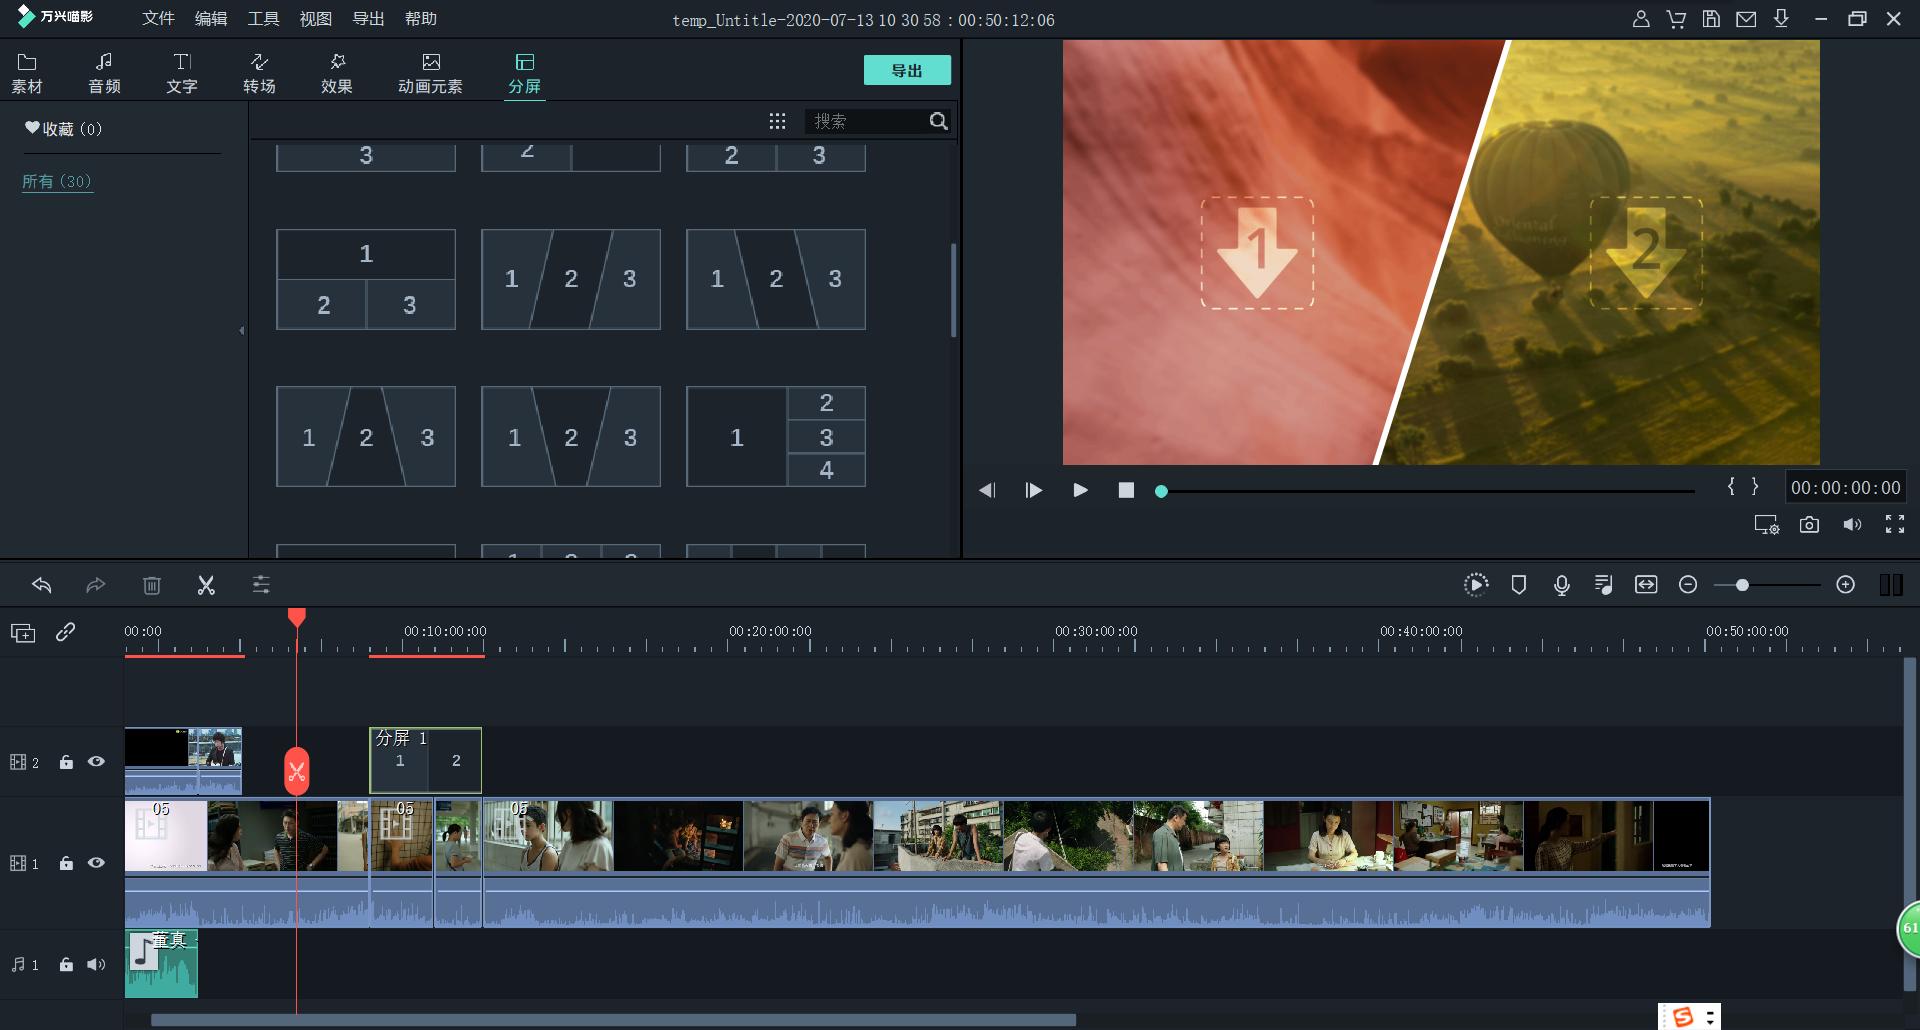Open the edit adjust sliders icon
1920x1030 pixels.
261,585
